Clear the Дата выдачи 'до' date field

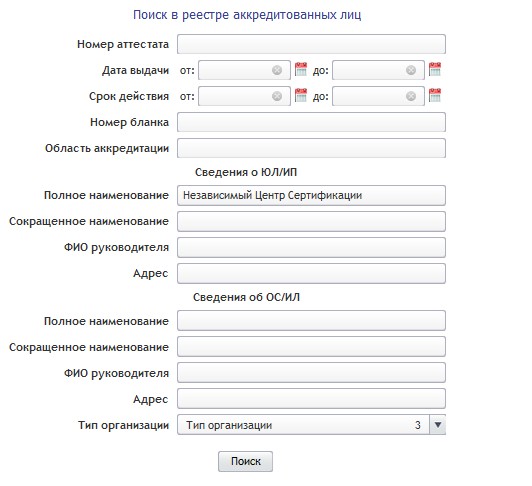pos(411,70)
